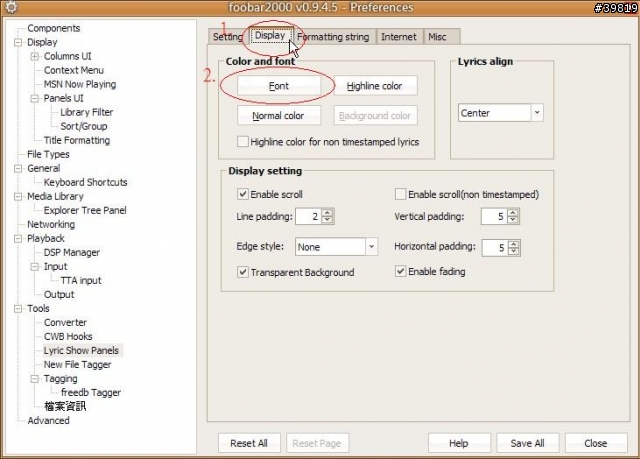Decrease Horizontal padding with the down arrow
This screenshot has height=459, width=640.
point(514,251)
